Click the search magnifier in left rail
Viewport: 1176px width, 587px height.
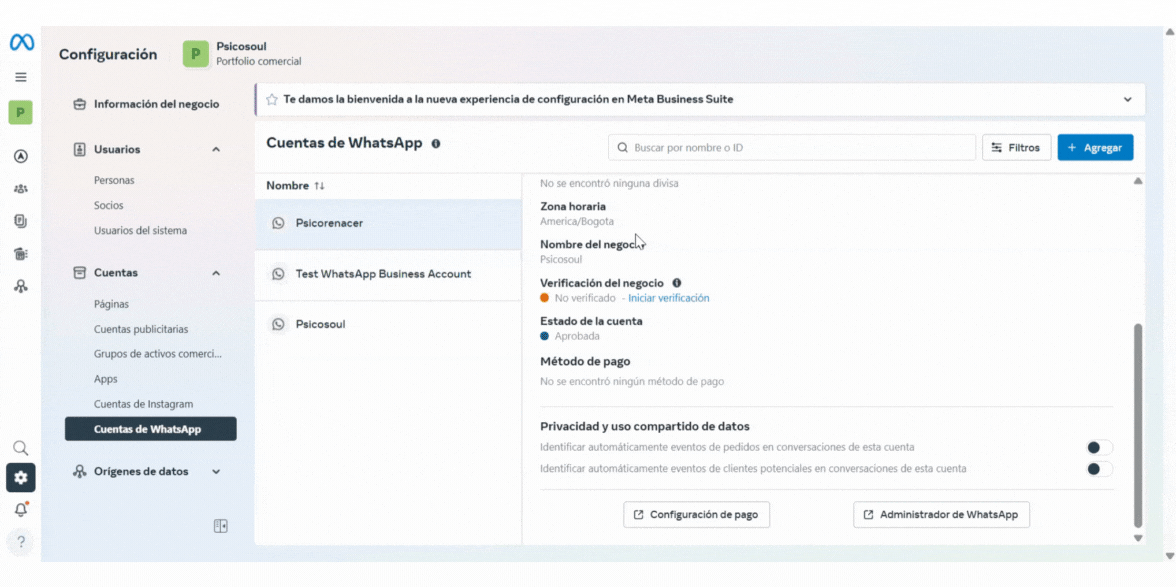point(21,448)
